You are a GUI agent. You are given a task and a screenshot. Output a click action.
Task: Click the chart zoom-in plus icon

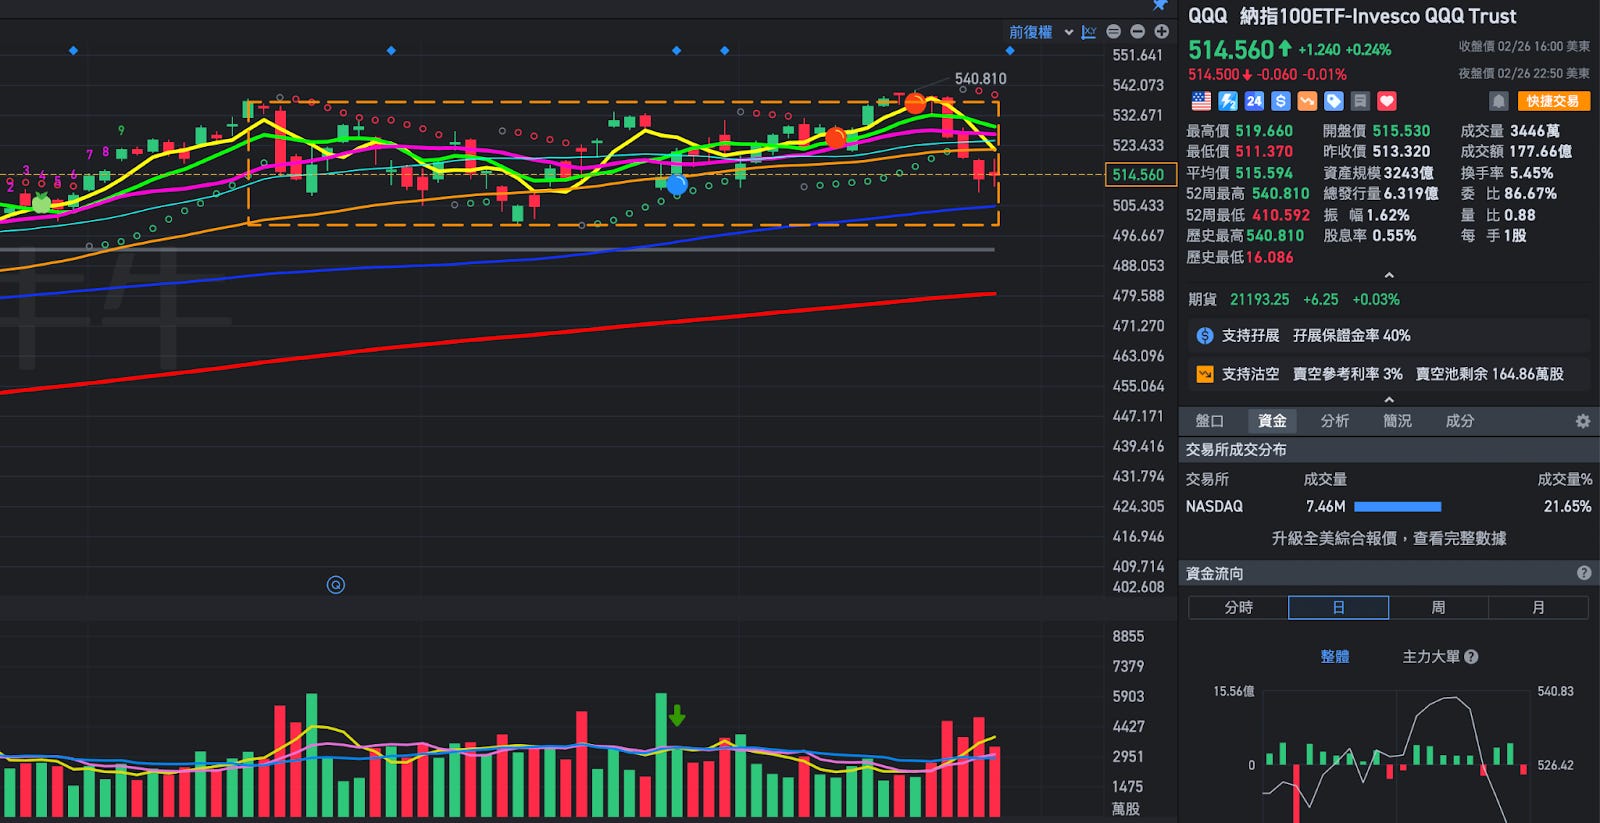tap(1161, 32)
